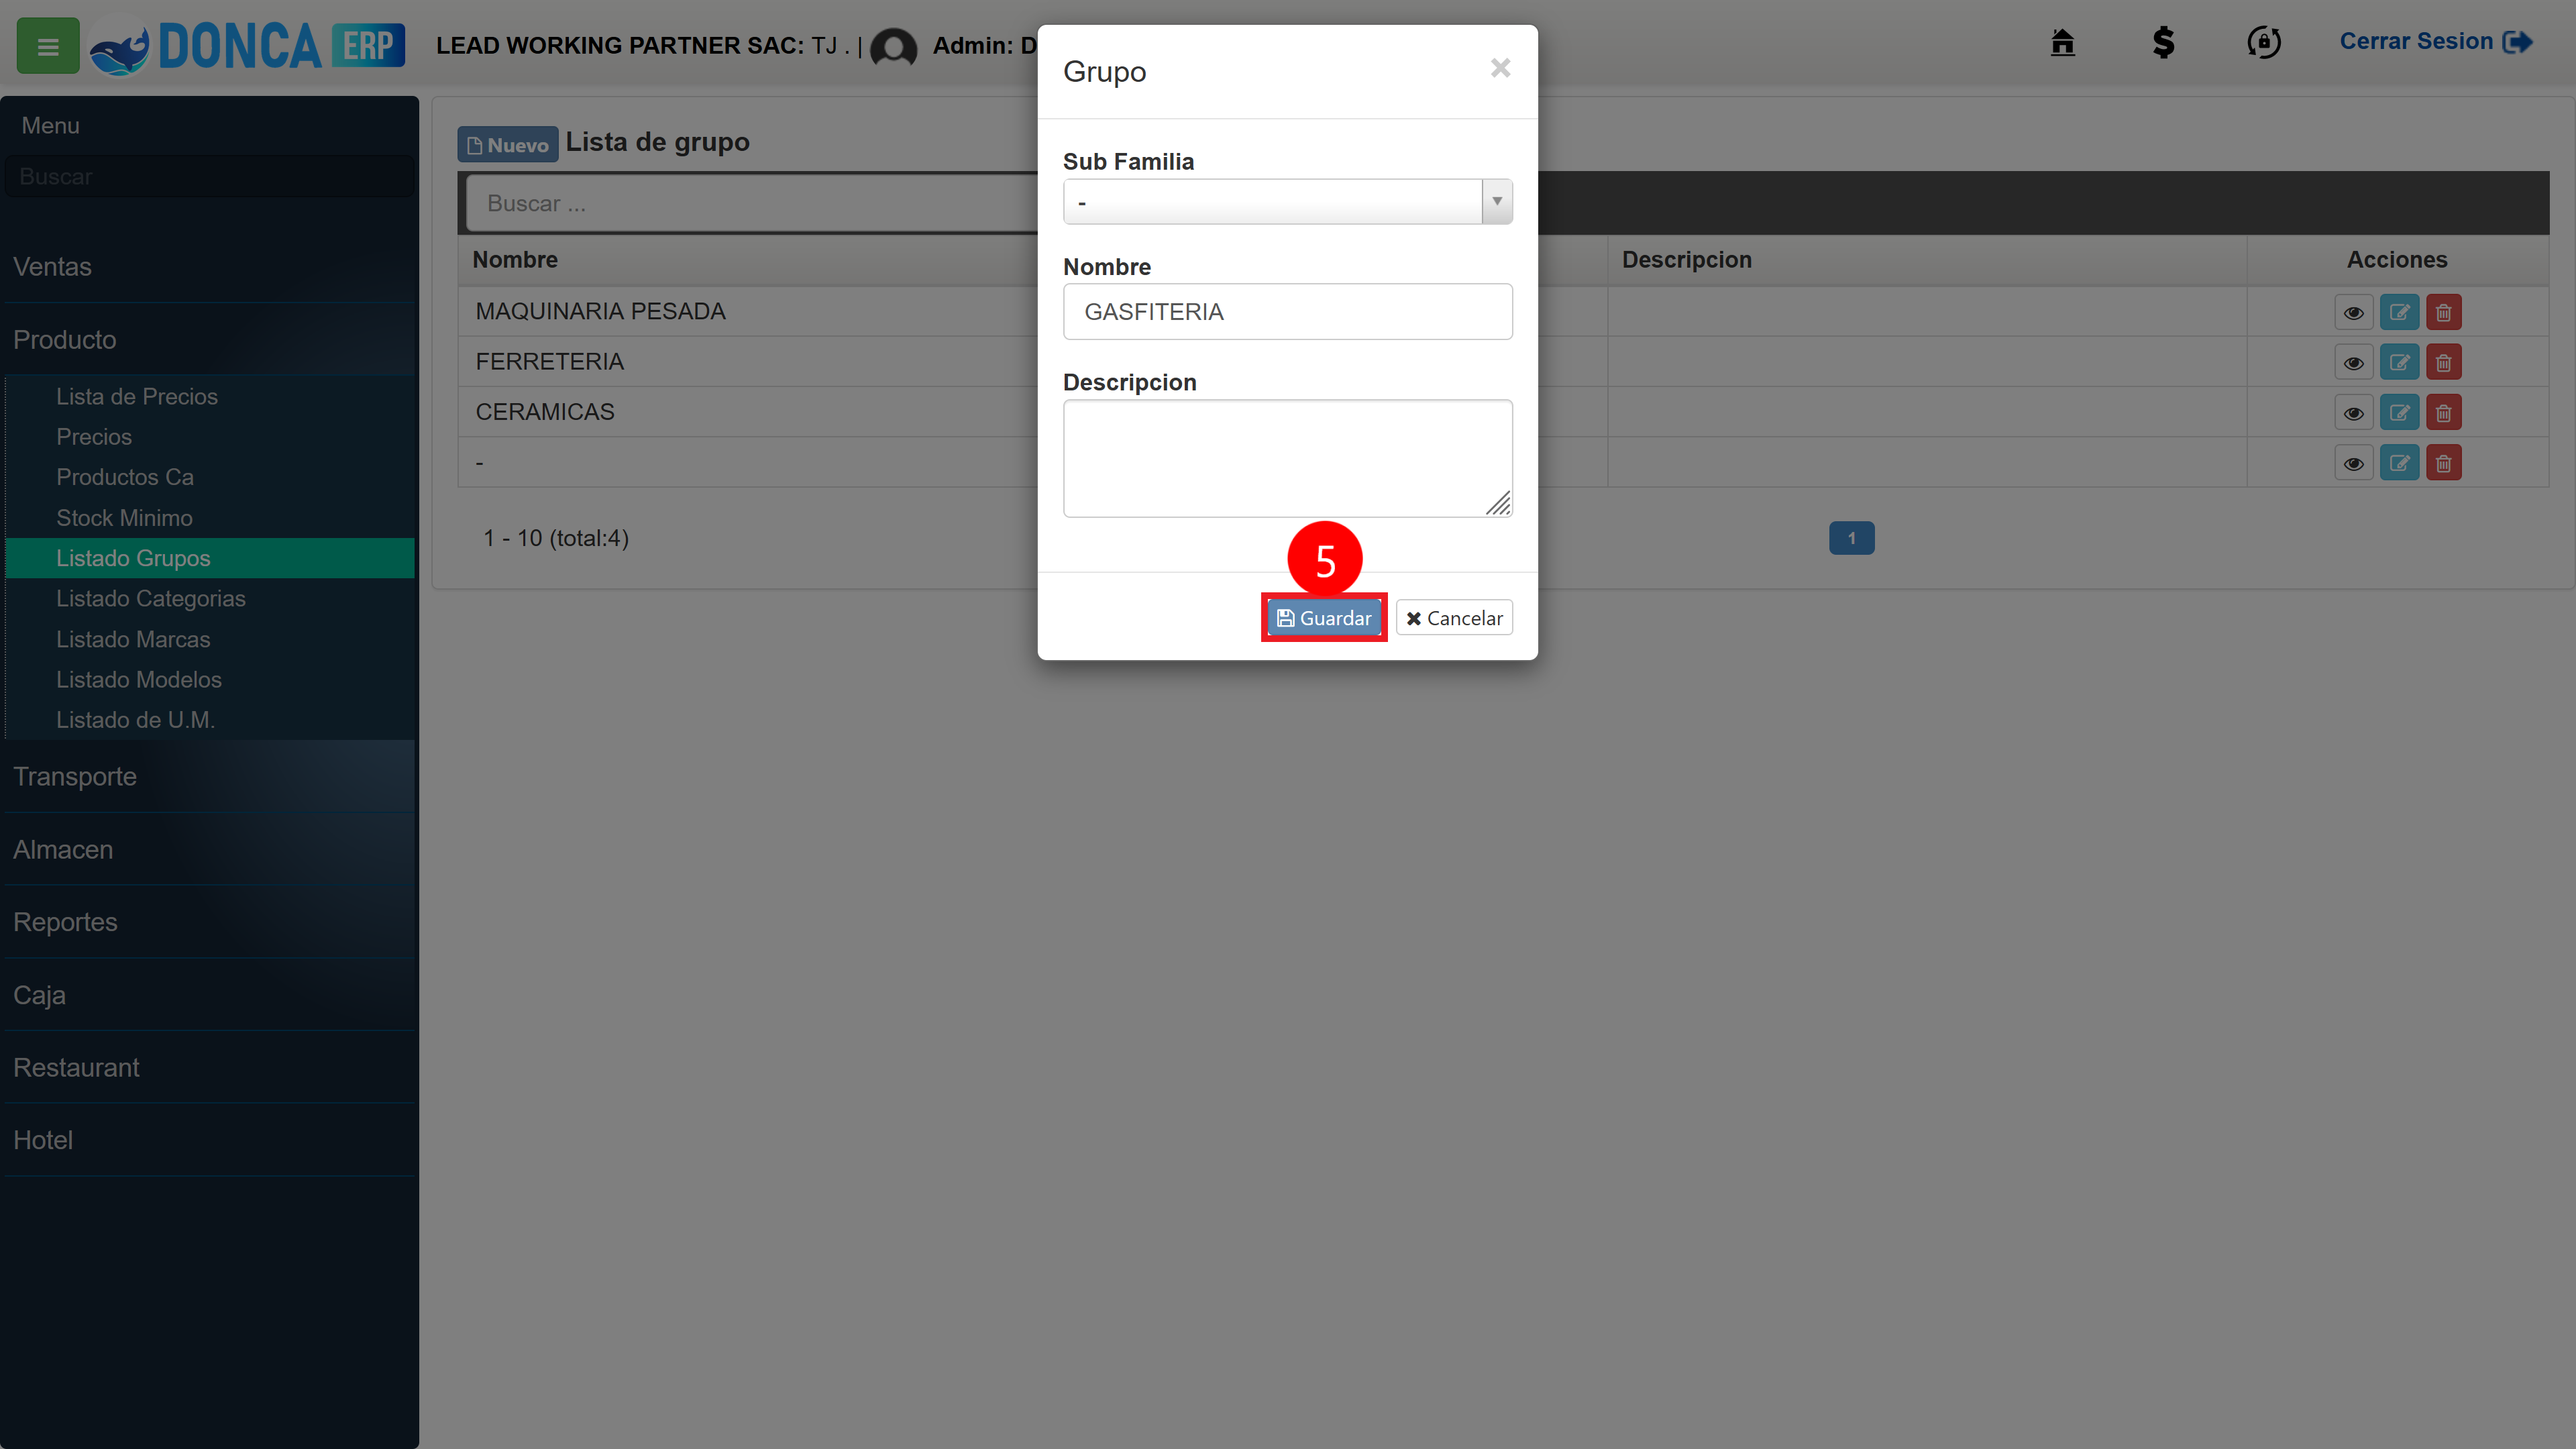View CERAMICAS row eye icon
Viewport: 2576px width, 1449px height.
2354,413
